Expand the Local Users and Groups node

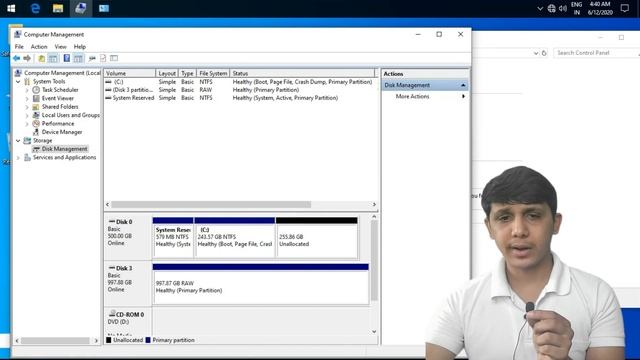click(x=27, y=115)
